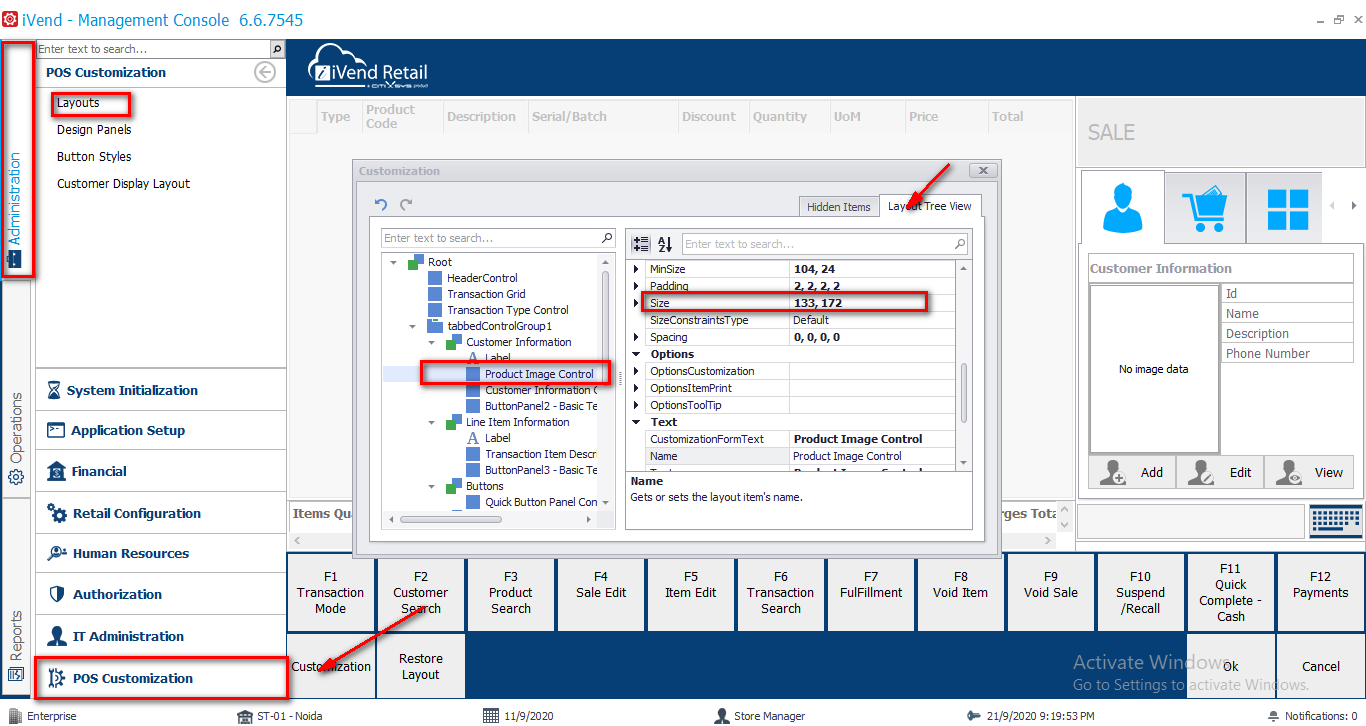Click the F3 Product Search button
This screenshot has width=1366, height=726.
pos(511,593)
